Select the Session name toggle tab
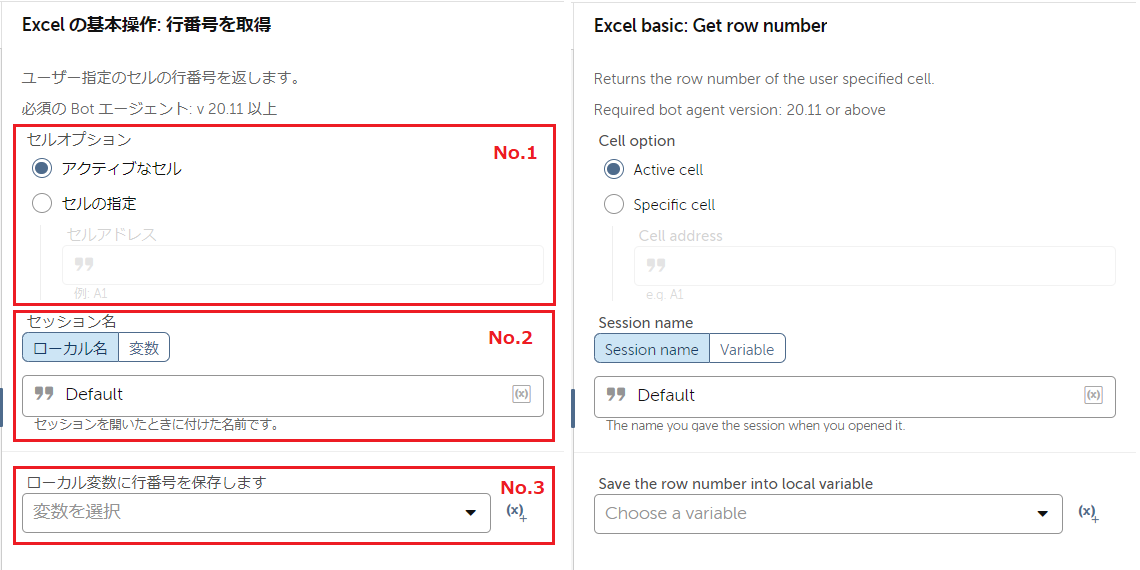Screen dimensions: 1140x570 (651, 349)
